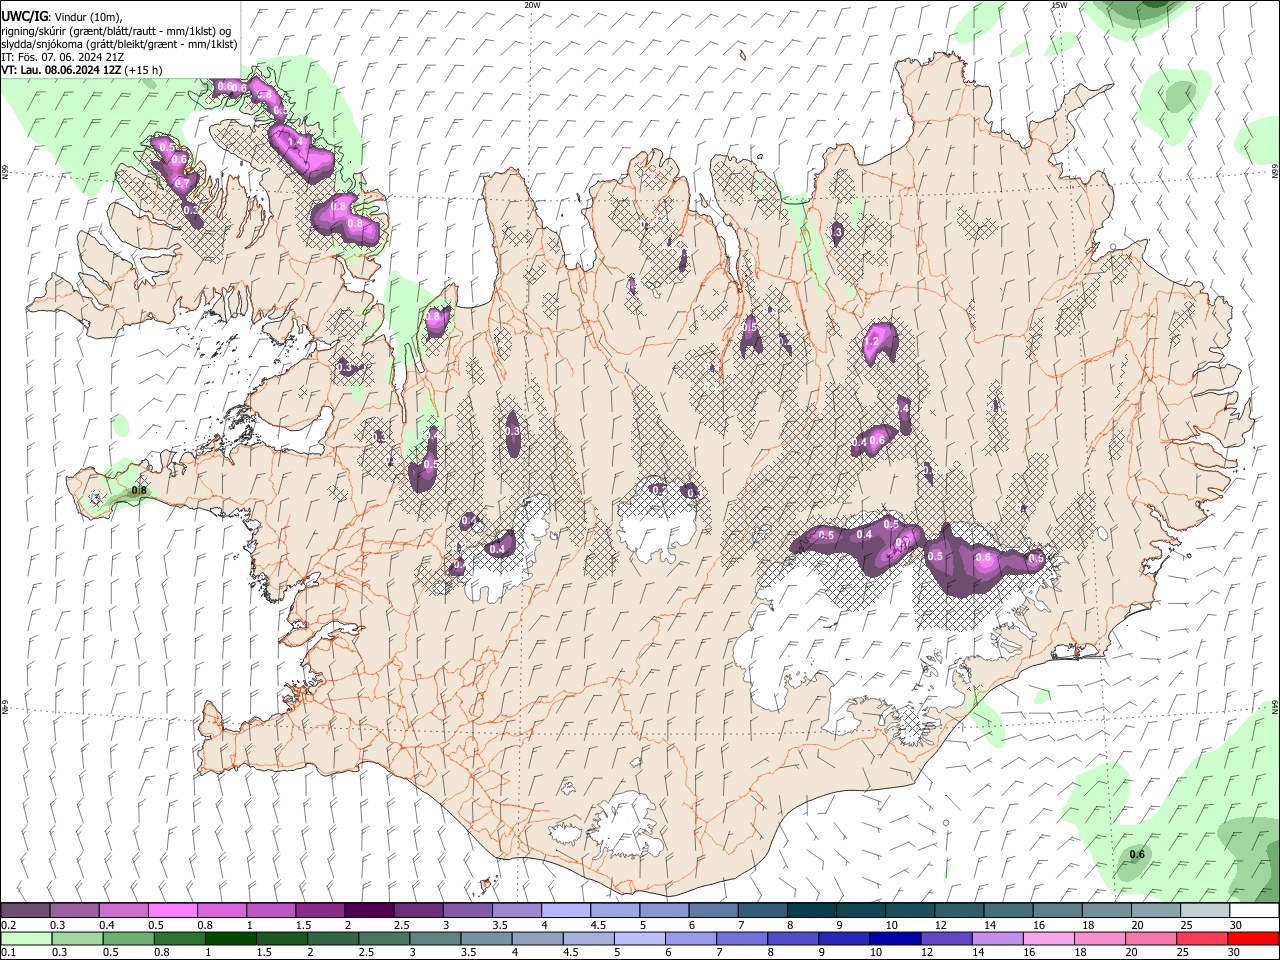
Task: Select the 'VT: Lau. 08.06.2024 12Z (+15 h)' line
Action: [81, 70]
